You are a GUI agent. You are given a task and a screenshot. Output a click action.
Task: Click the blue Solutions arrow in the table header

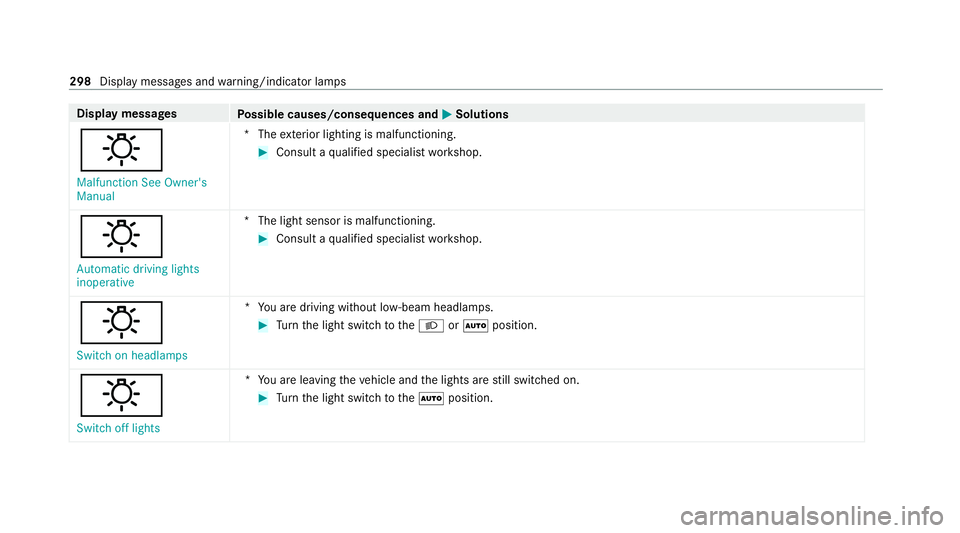click(447, 114)
